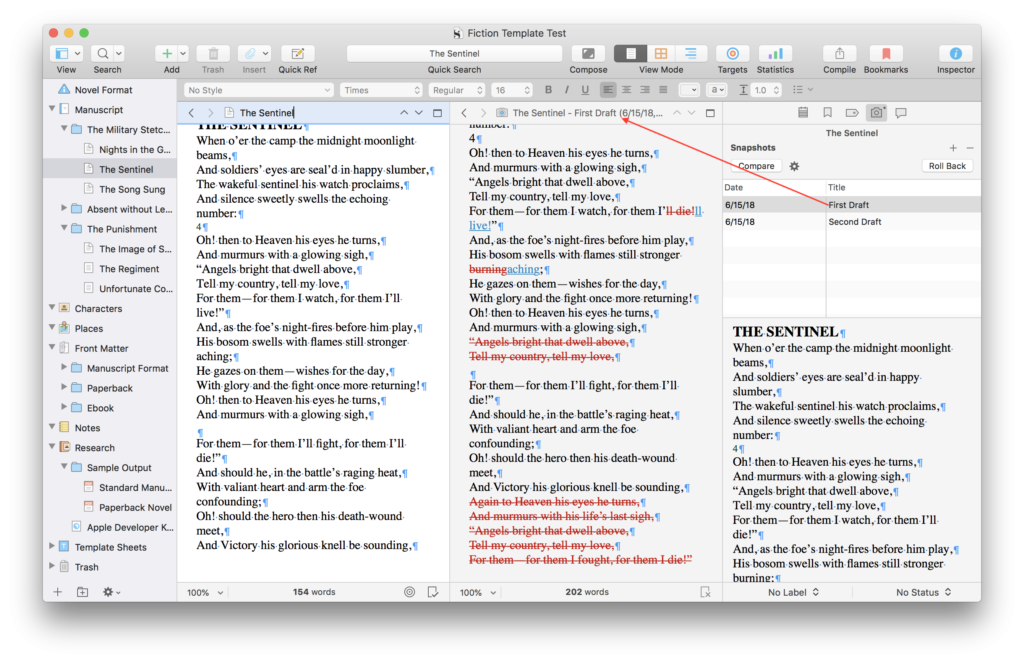
Task: Click the Trash toolbar icon
Action: (213, 54)
